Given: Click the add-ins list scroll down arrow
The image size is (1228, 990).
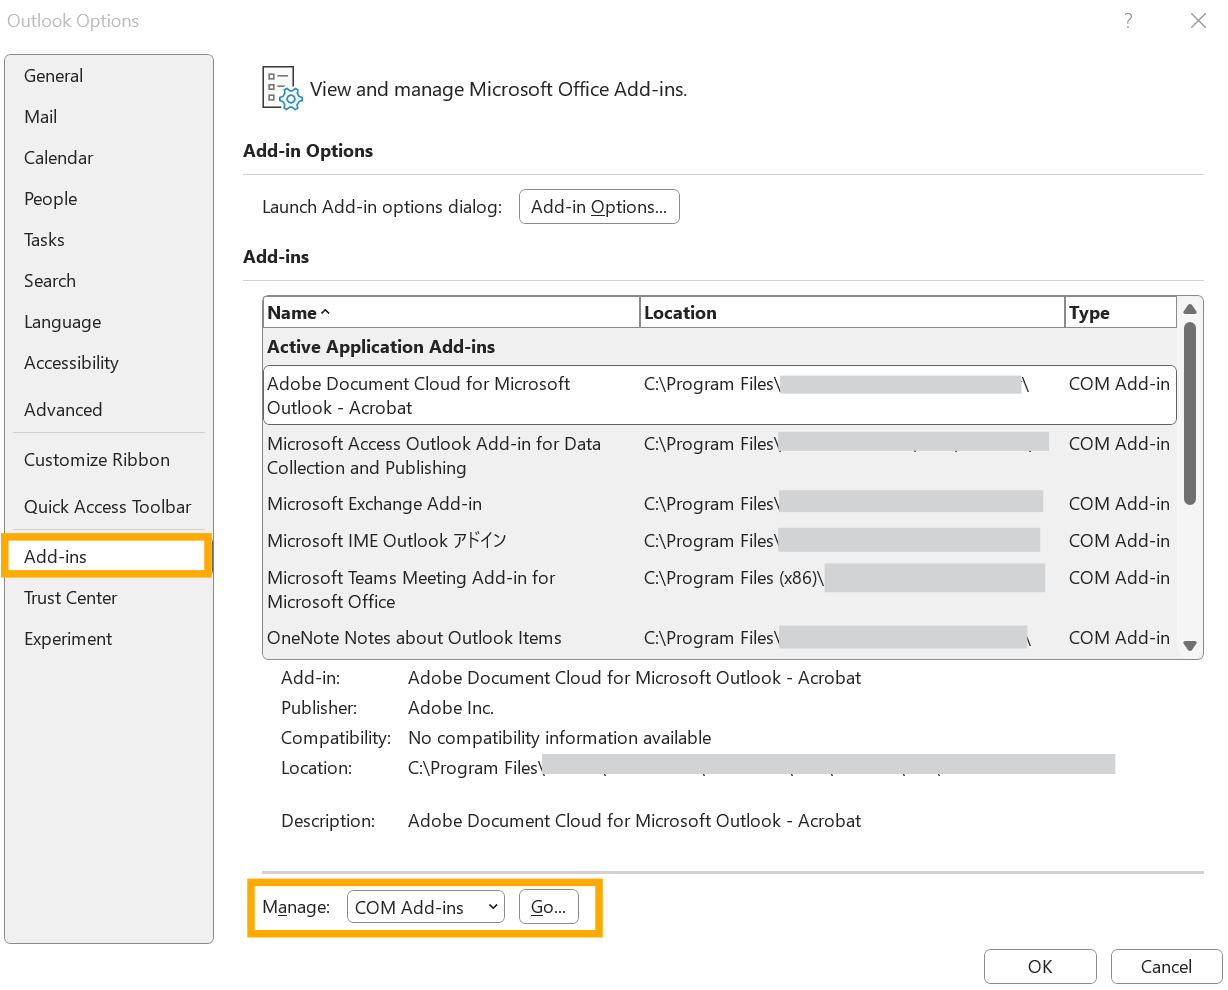Looking at the screenshot, I should point(1190,646).
